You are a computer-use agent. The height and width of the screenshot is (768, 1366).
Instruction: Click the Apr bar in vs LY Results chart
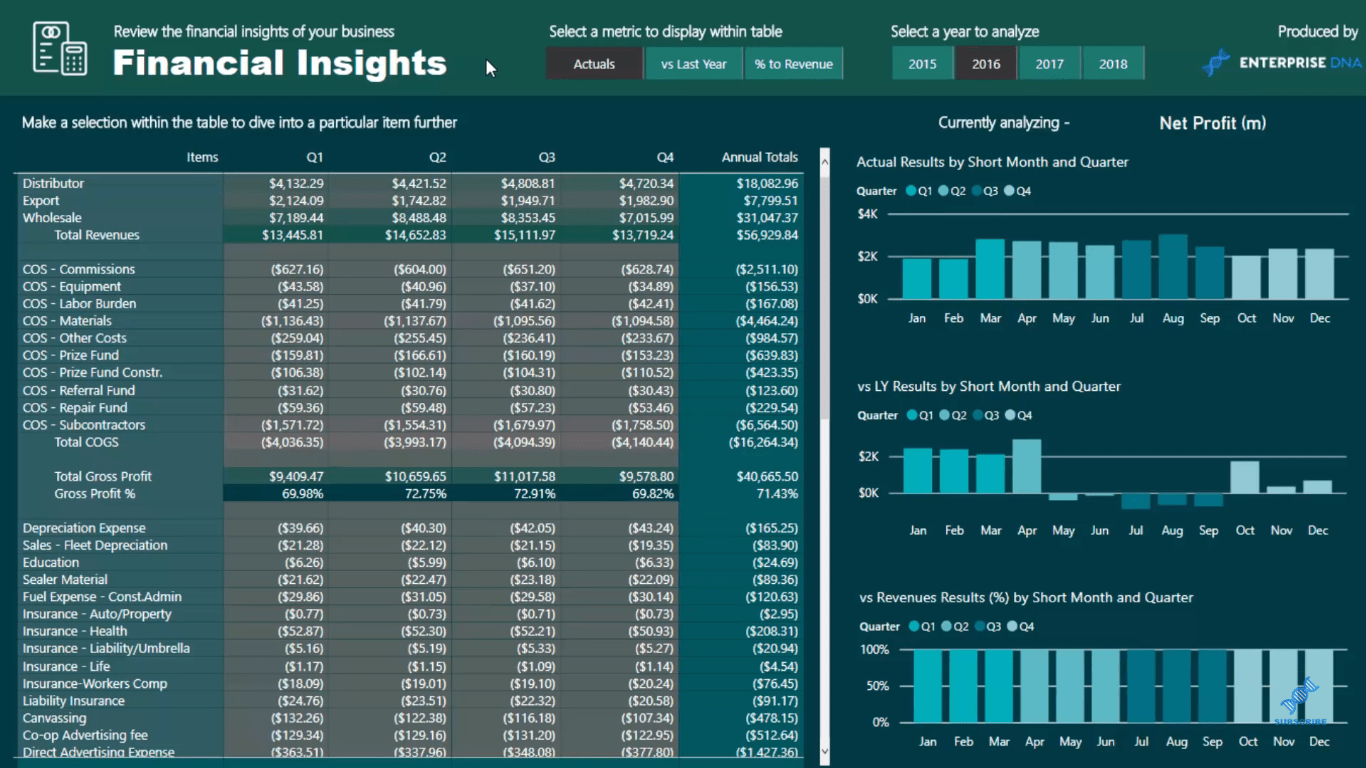coord(1027,466)
